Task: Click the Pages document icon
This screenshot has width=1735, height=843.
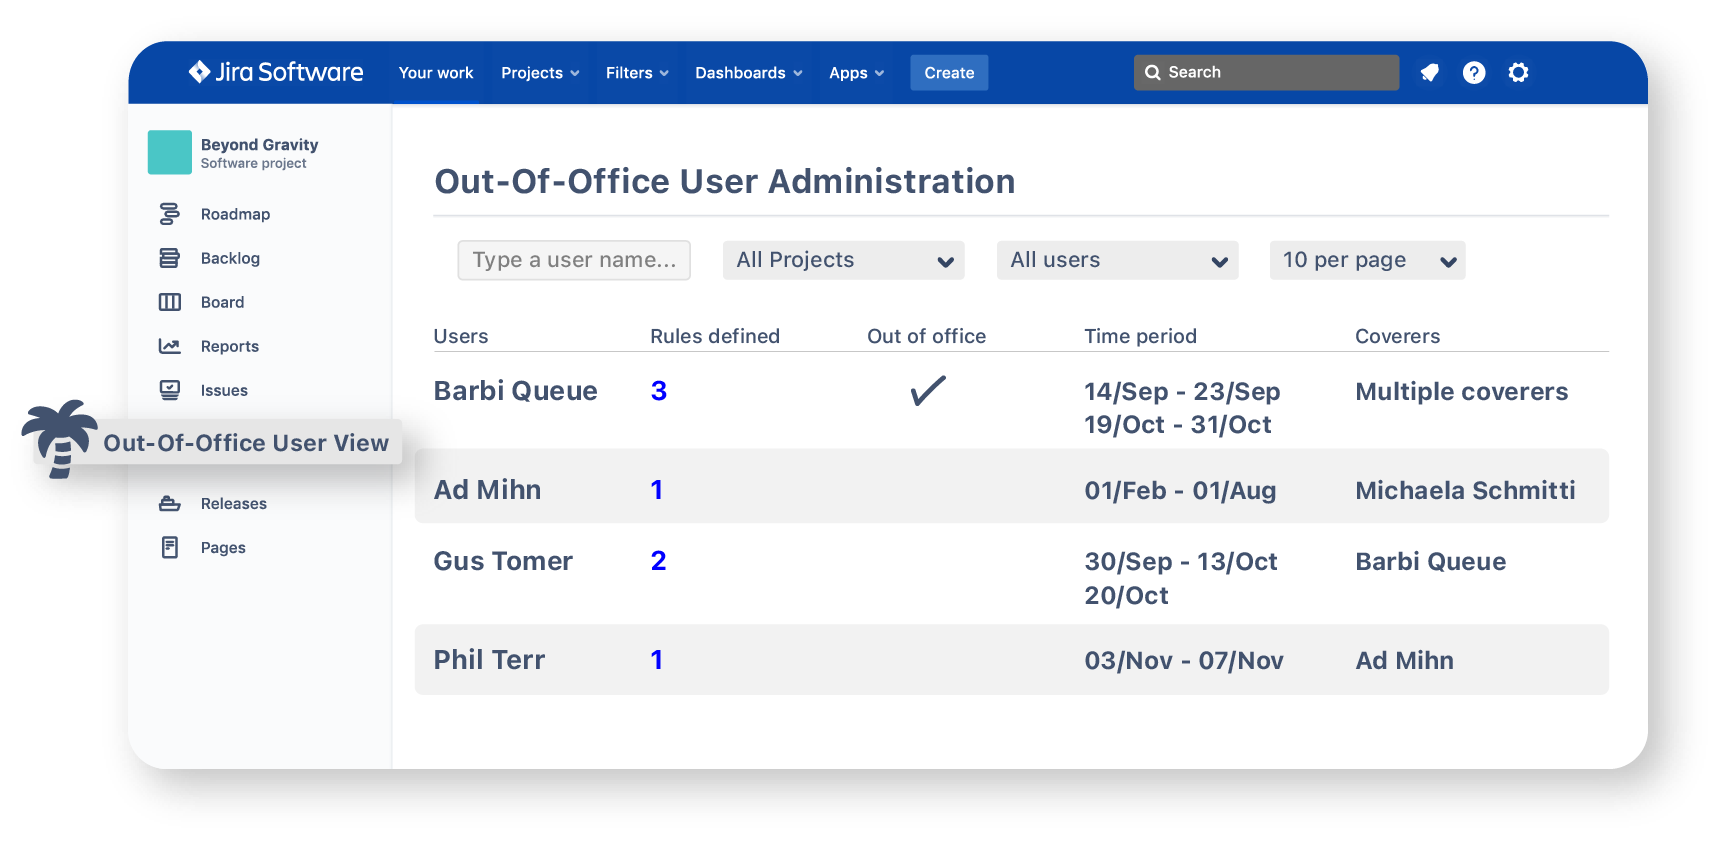Action: click(170, 547)
